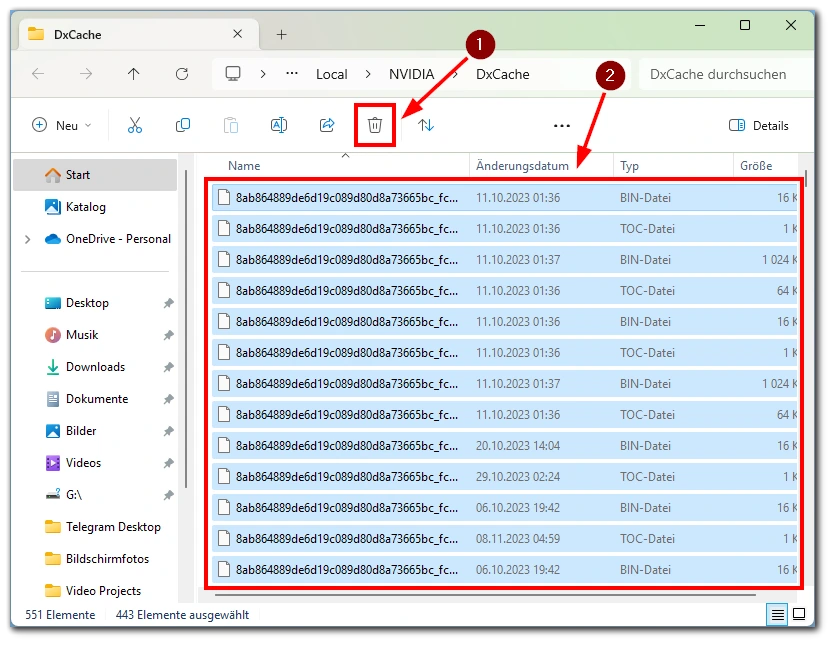Screen dimensions: 833x645
Task: Toggle the Details pane button
Action: pos(759,125)
